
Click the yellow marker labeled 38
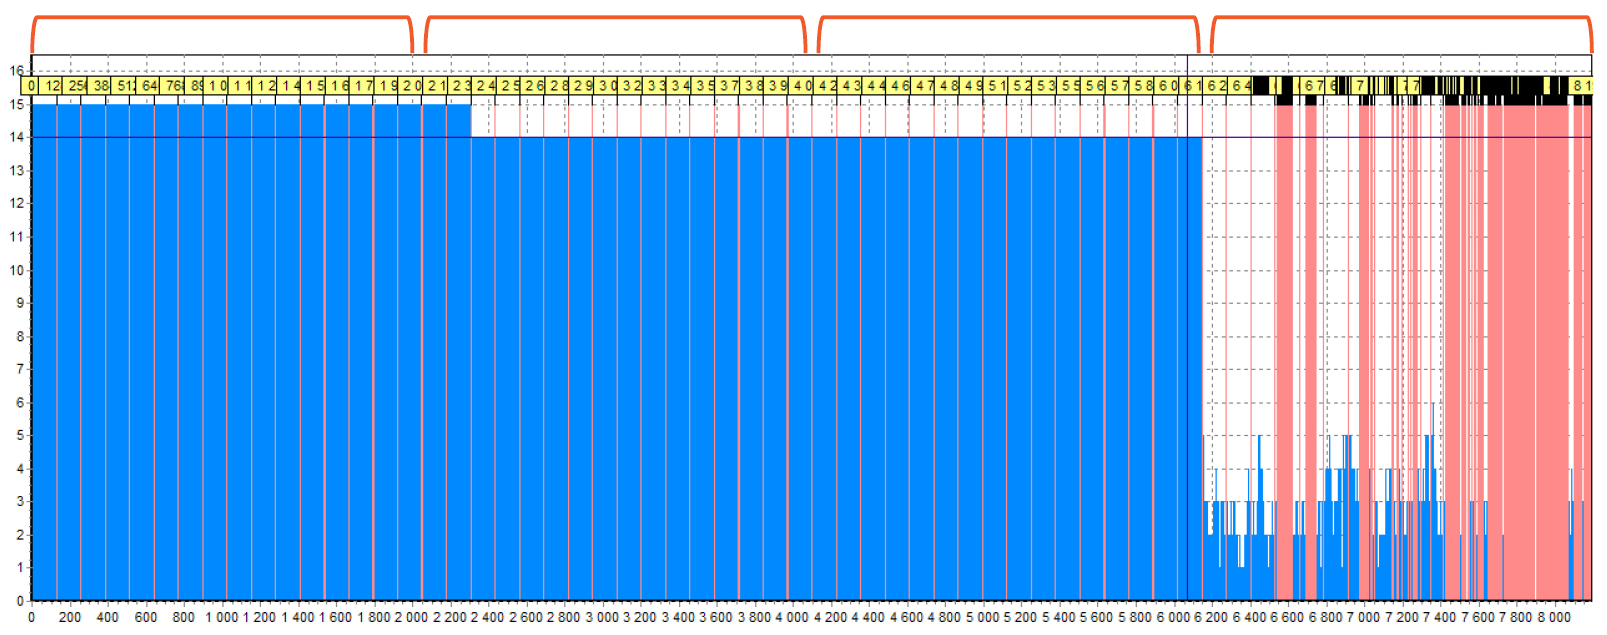(101, 86)
